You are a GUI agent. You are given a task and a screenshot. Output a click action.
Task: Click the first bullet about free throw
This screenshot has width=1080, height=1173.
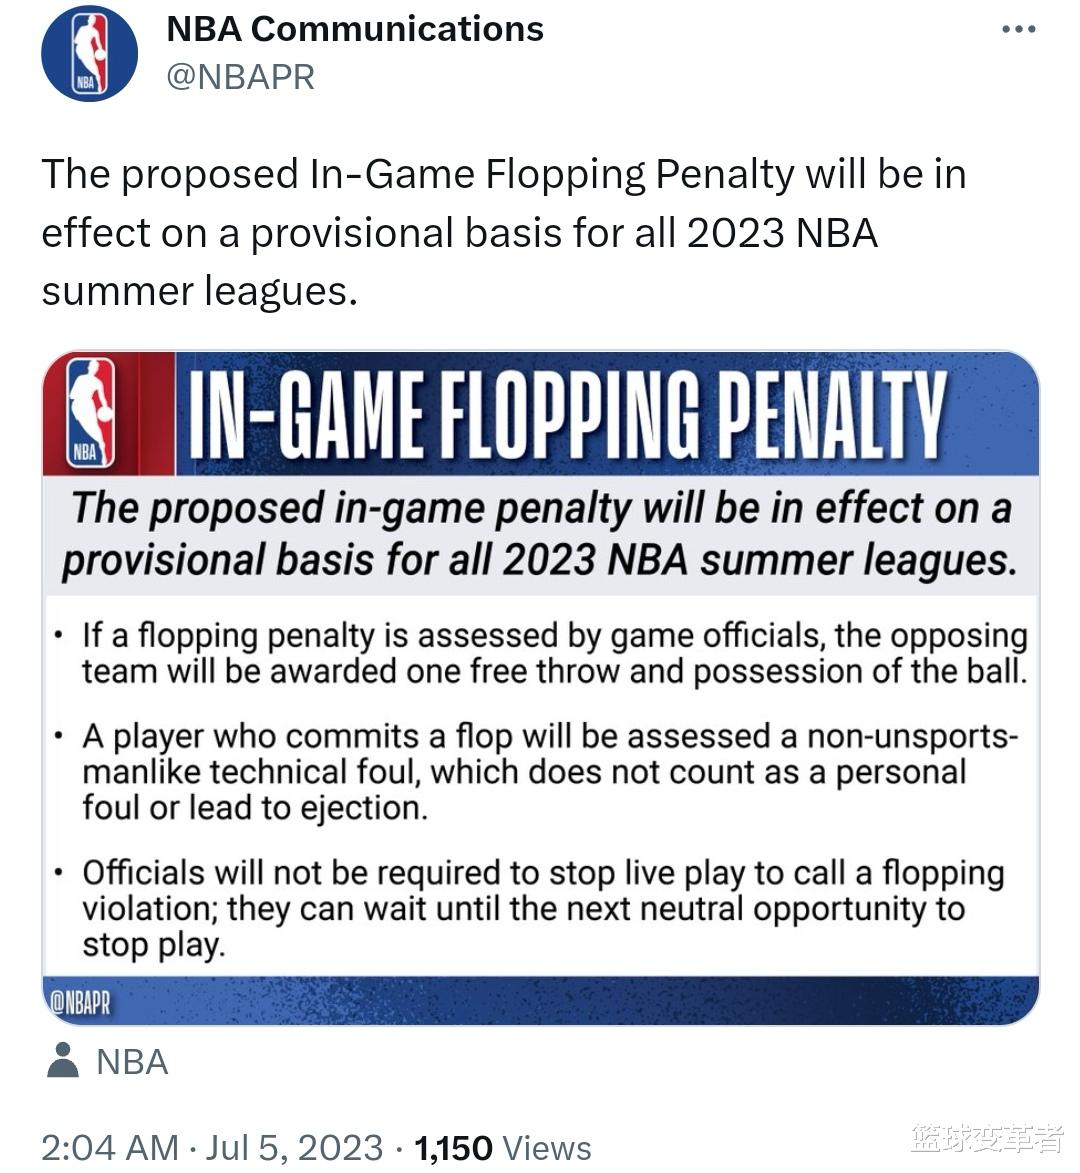point(553,653)
